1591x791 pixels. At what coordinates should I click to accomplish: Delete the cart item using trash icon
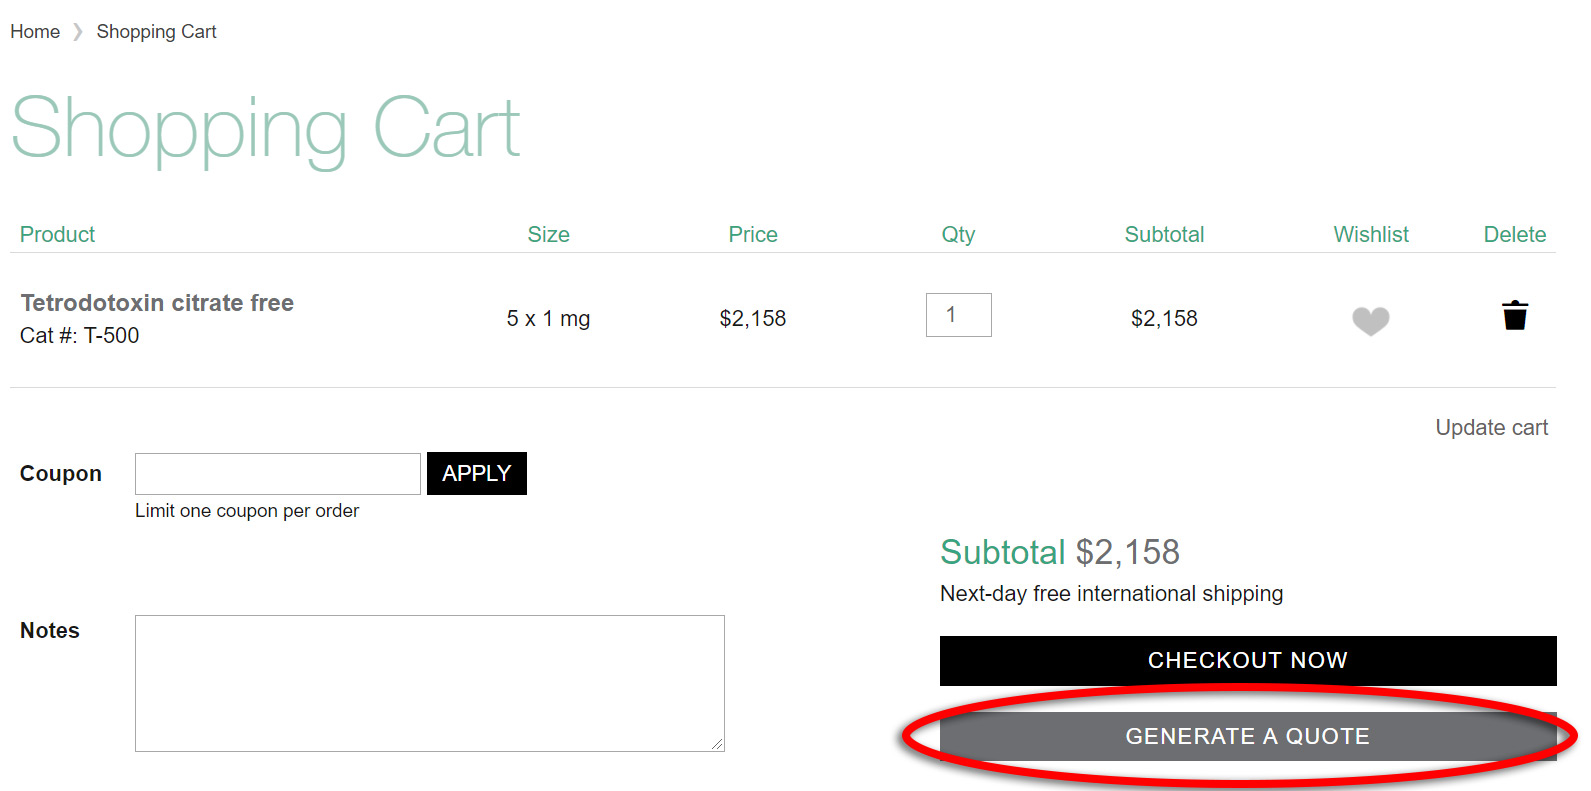pos(1514,316)
